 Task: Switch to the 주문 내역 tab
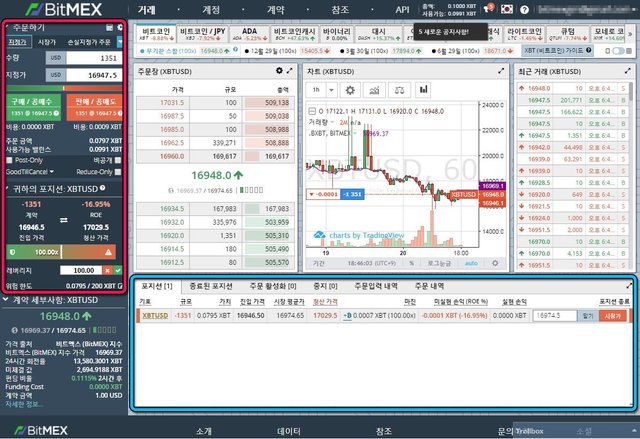tap(429, 286)
